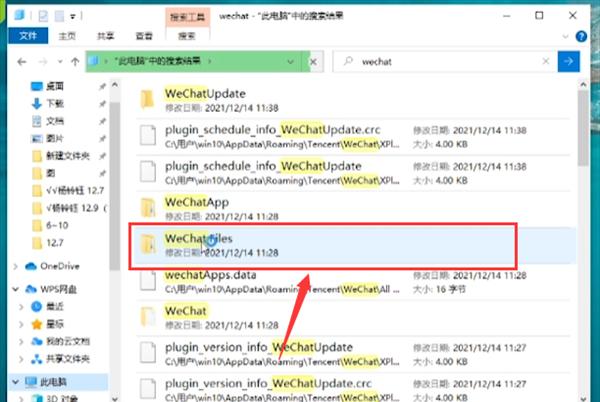Expand the 共享文件夹 tree node
600x402 pixels.
point(21,359)
